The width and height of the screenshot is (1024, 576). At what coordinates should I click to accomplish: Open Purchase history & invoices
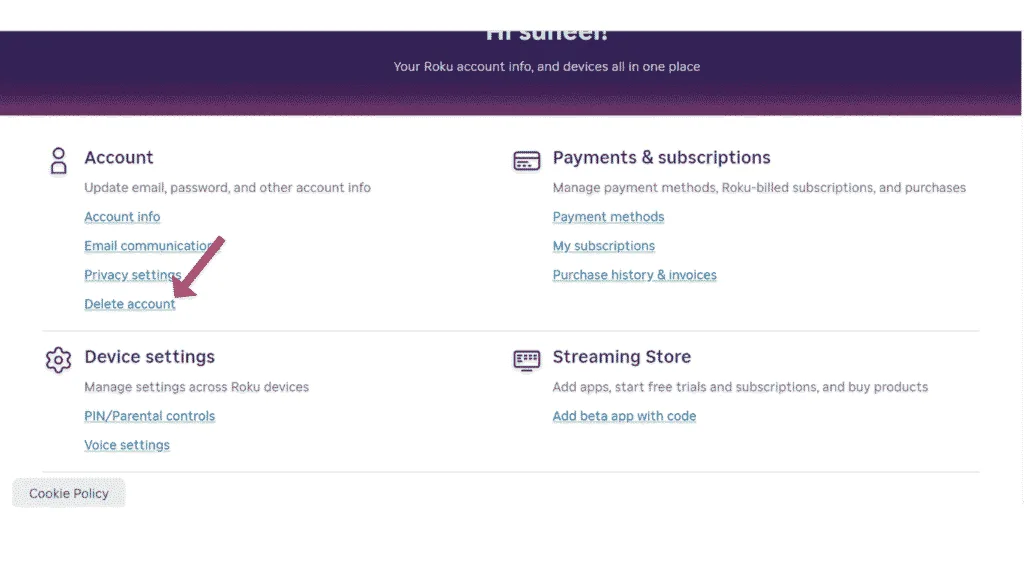click(x=634, y=275)
